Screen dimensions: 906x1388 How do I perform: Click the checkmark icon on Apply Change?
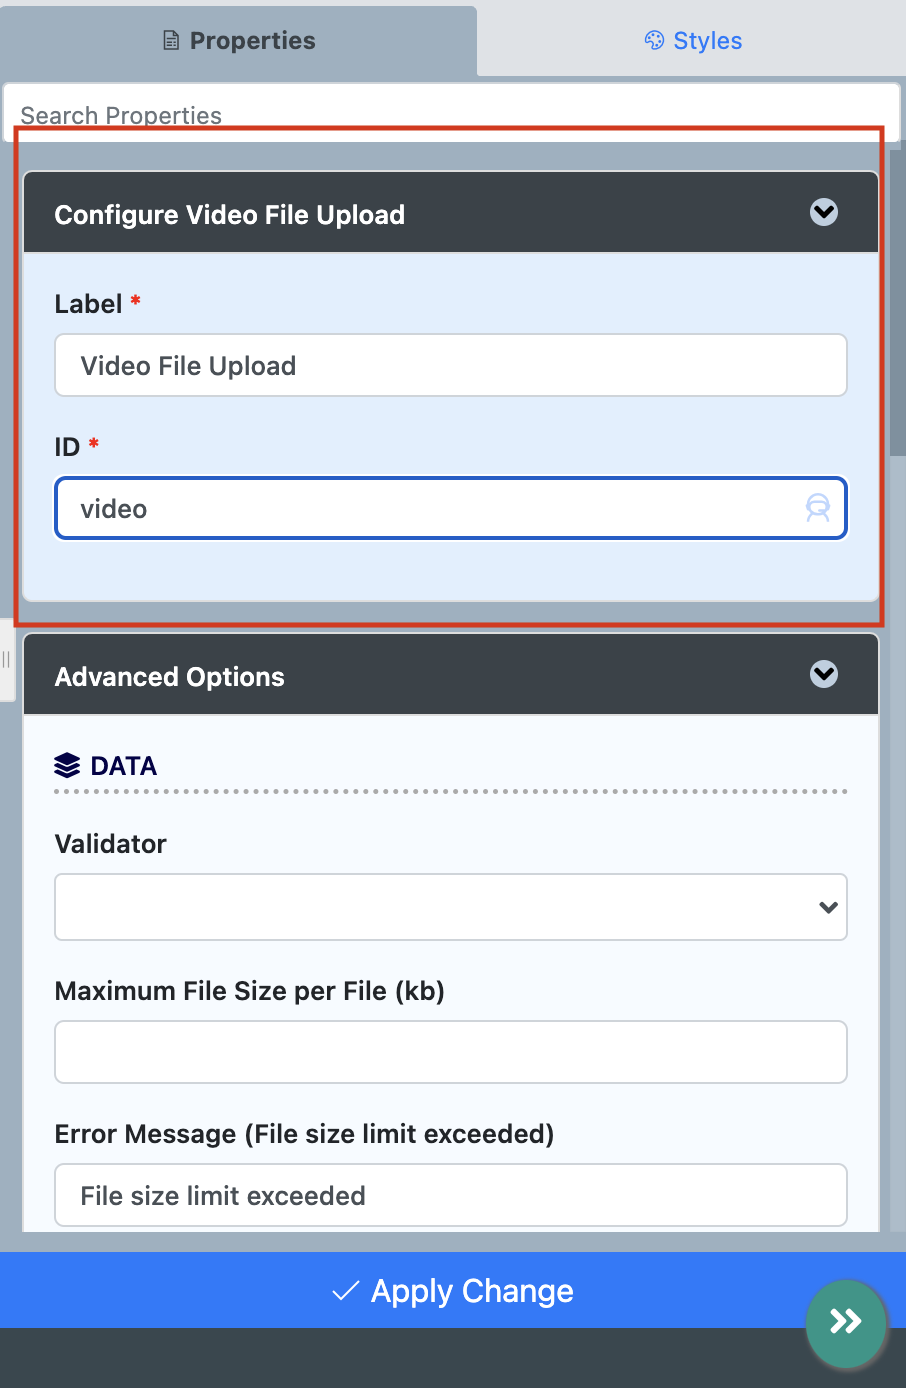point(345,1291)
